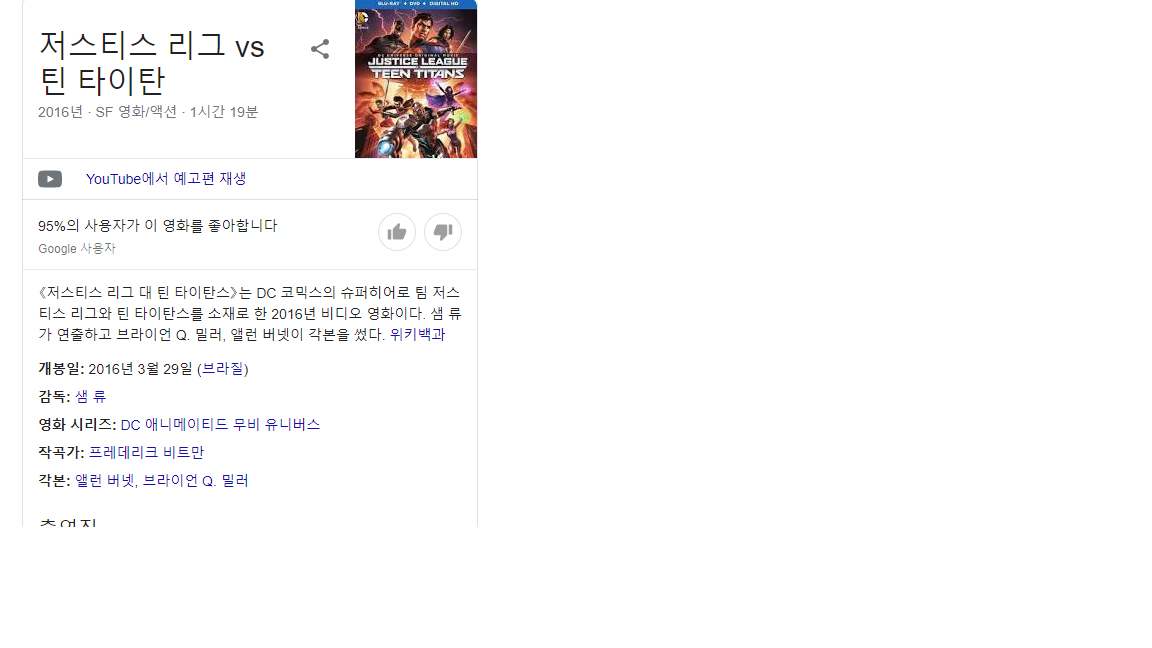Click the 브라질 release country link
The width and height of the screenshot is (1152, 648).
[x=223, y=369]
